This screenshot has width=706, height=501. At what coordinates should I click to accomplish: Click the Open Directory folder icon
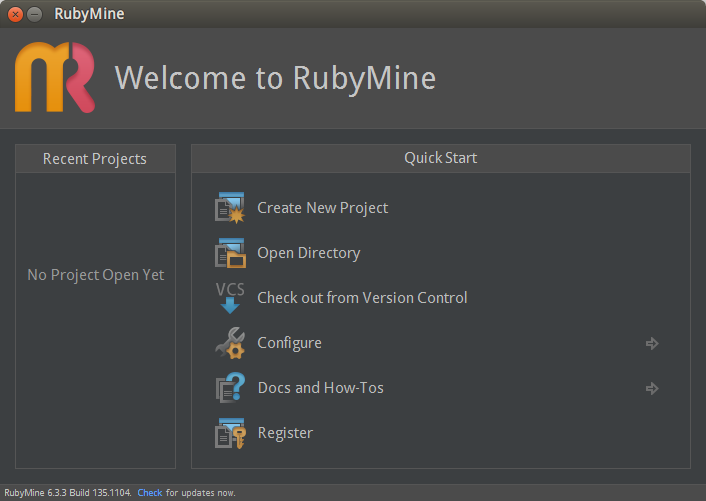[x=230, y=253]
